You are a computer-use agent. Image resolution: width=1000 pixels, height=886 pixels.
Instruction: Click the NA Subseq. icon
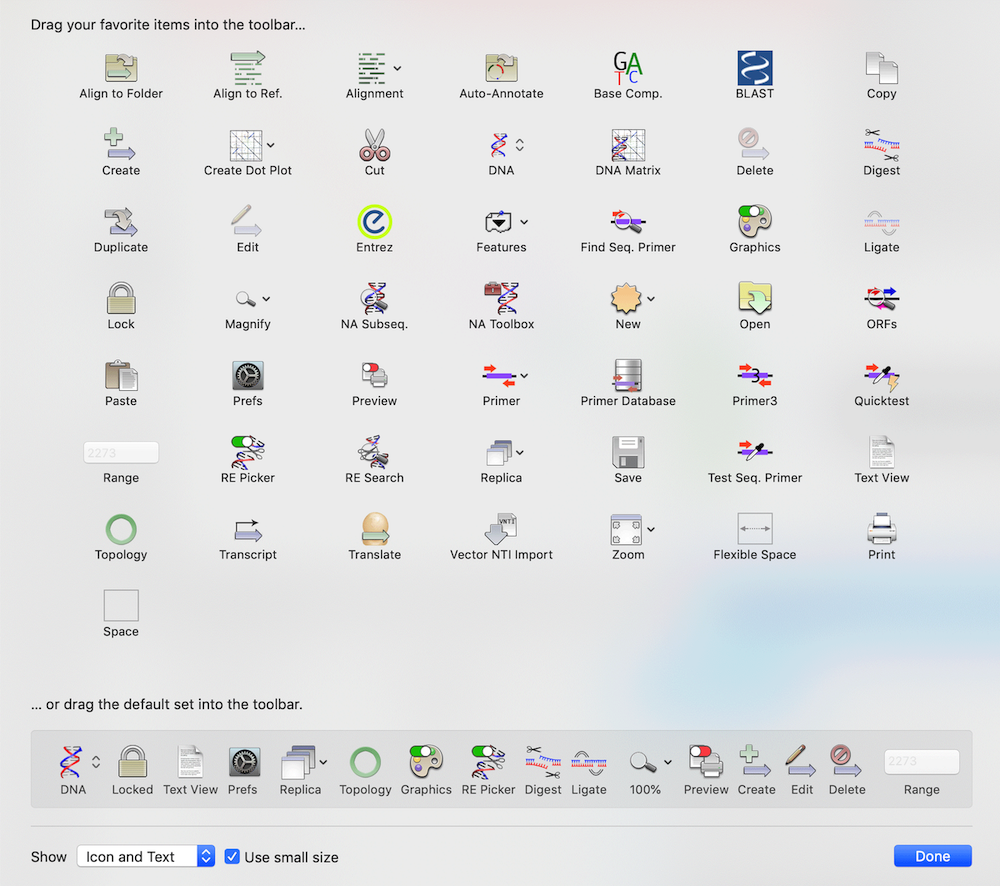(x=374, y=298)
